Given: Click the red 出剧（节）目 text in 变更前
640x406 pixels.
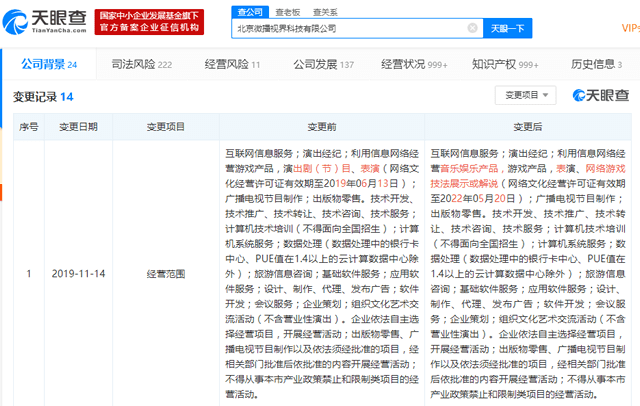Looking at the screenshot, I should point(322,169).
